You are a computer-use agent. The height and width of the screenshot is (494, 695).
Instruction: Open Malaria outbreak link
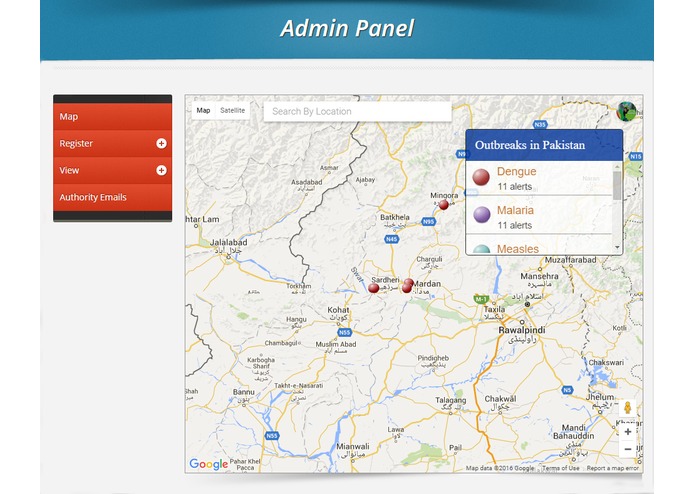click(515, 210)
